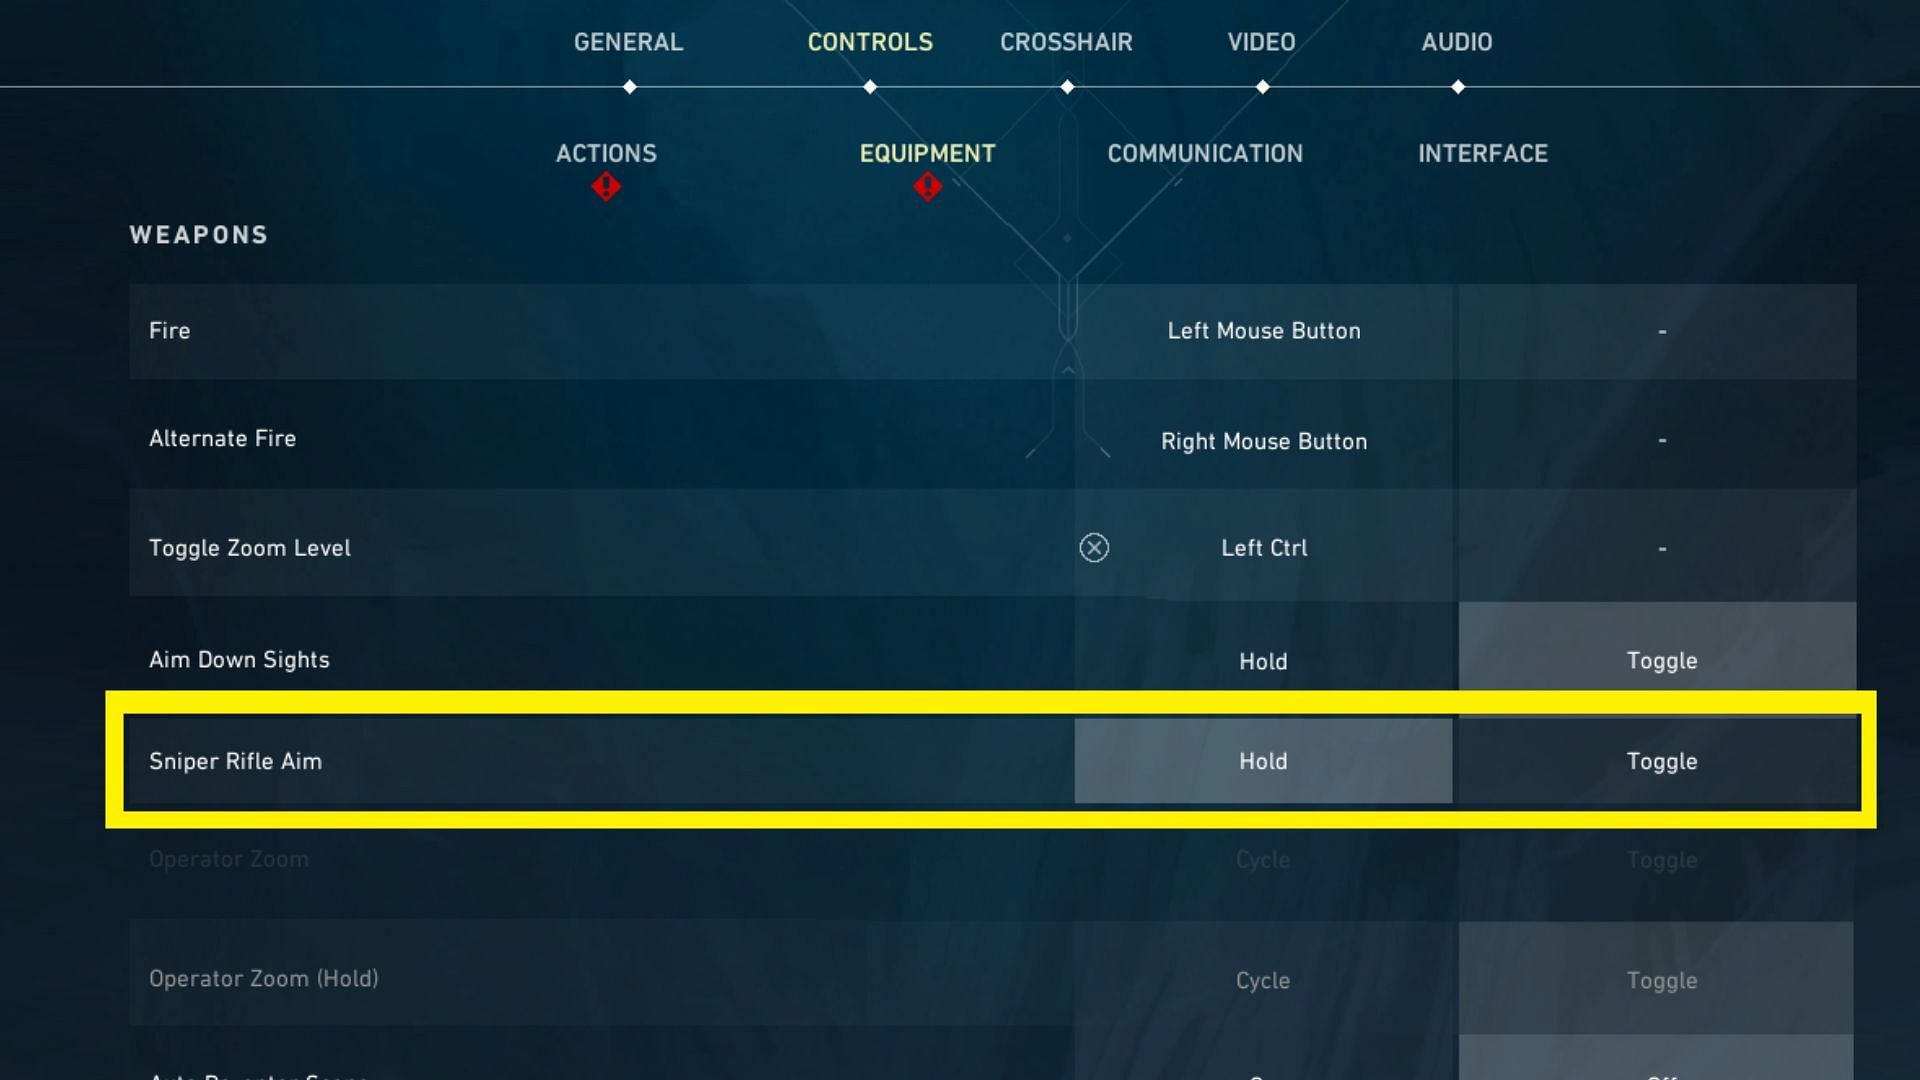Click Fire weapon keybinding field
Screen dimensions: 1920x1080
click(1263, 330)
